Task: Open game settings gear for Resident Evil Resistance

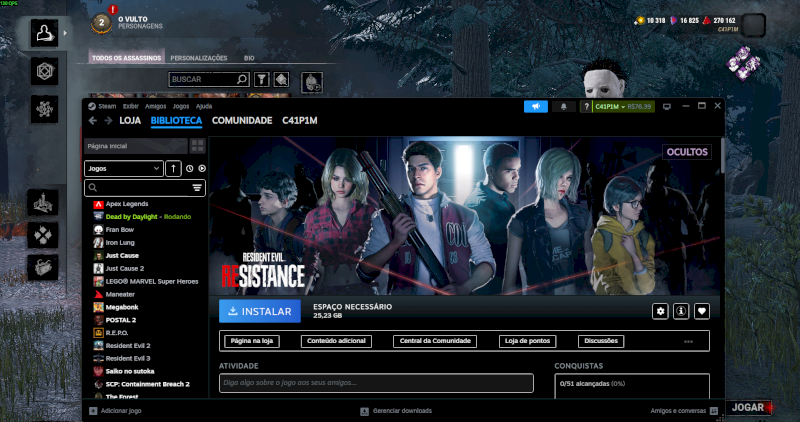Action: click(x=660, y=311)
